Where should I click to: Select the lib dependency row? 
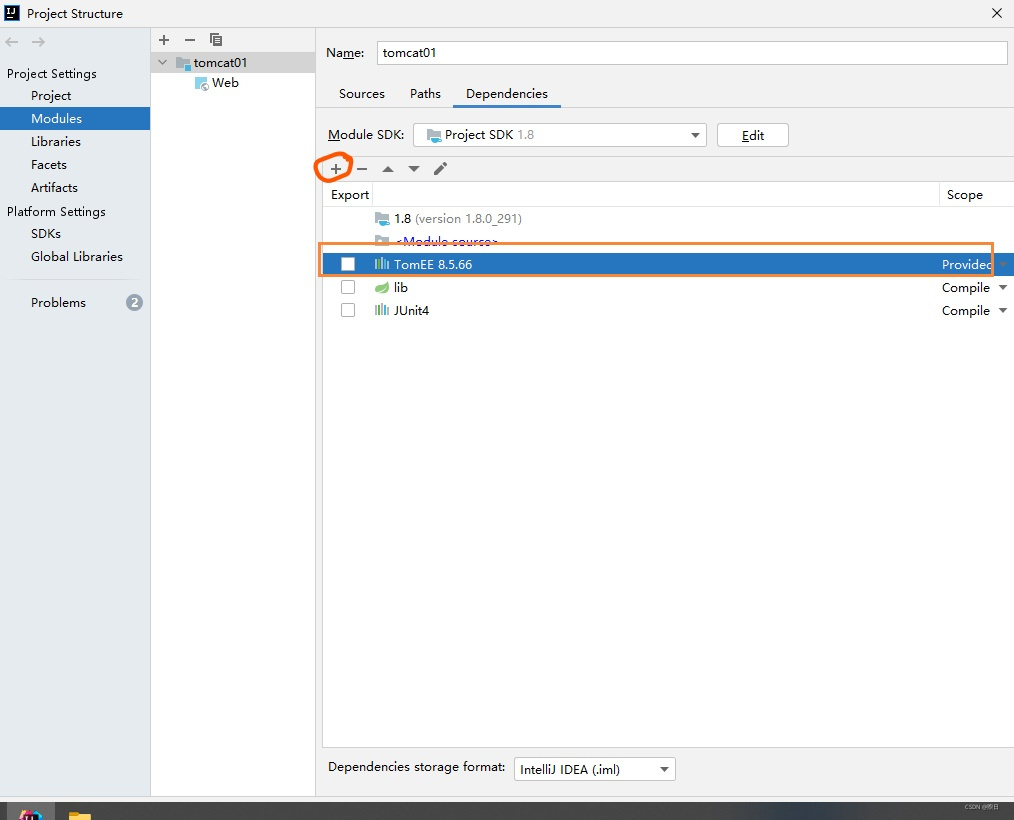(668, 288)
